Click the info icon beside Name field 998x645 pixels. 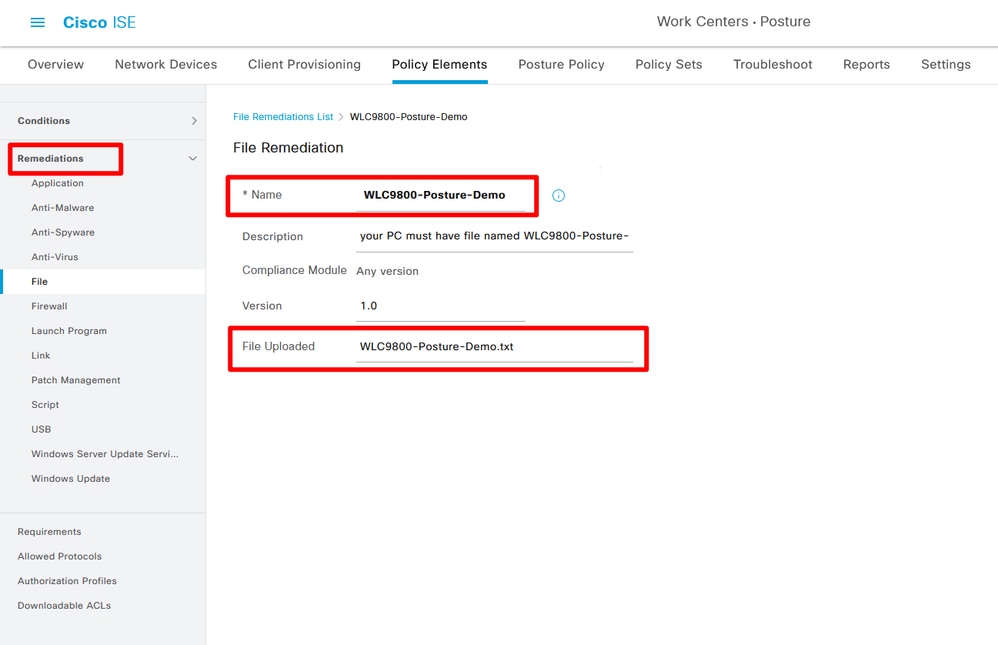click(558, 195)
